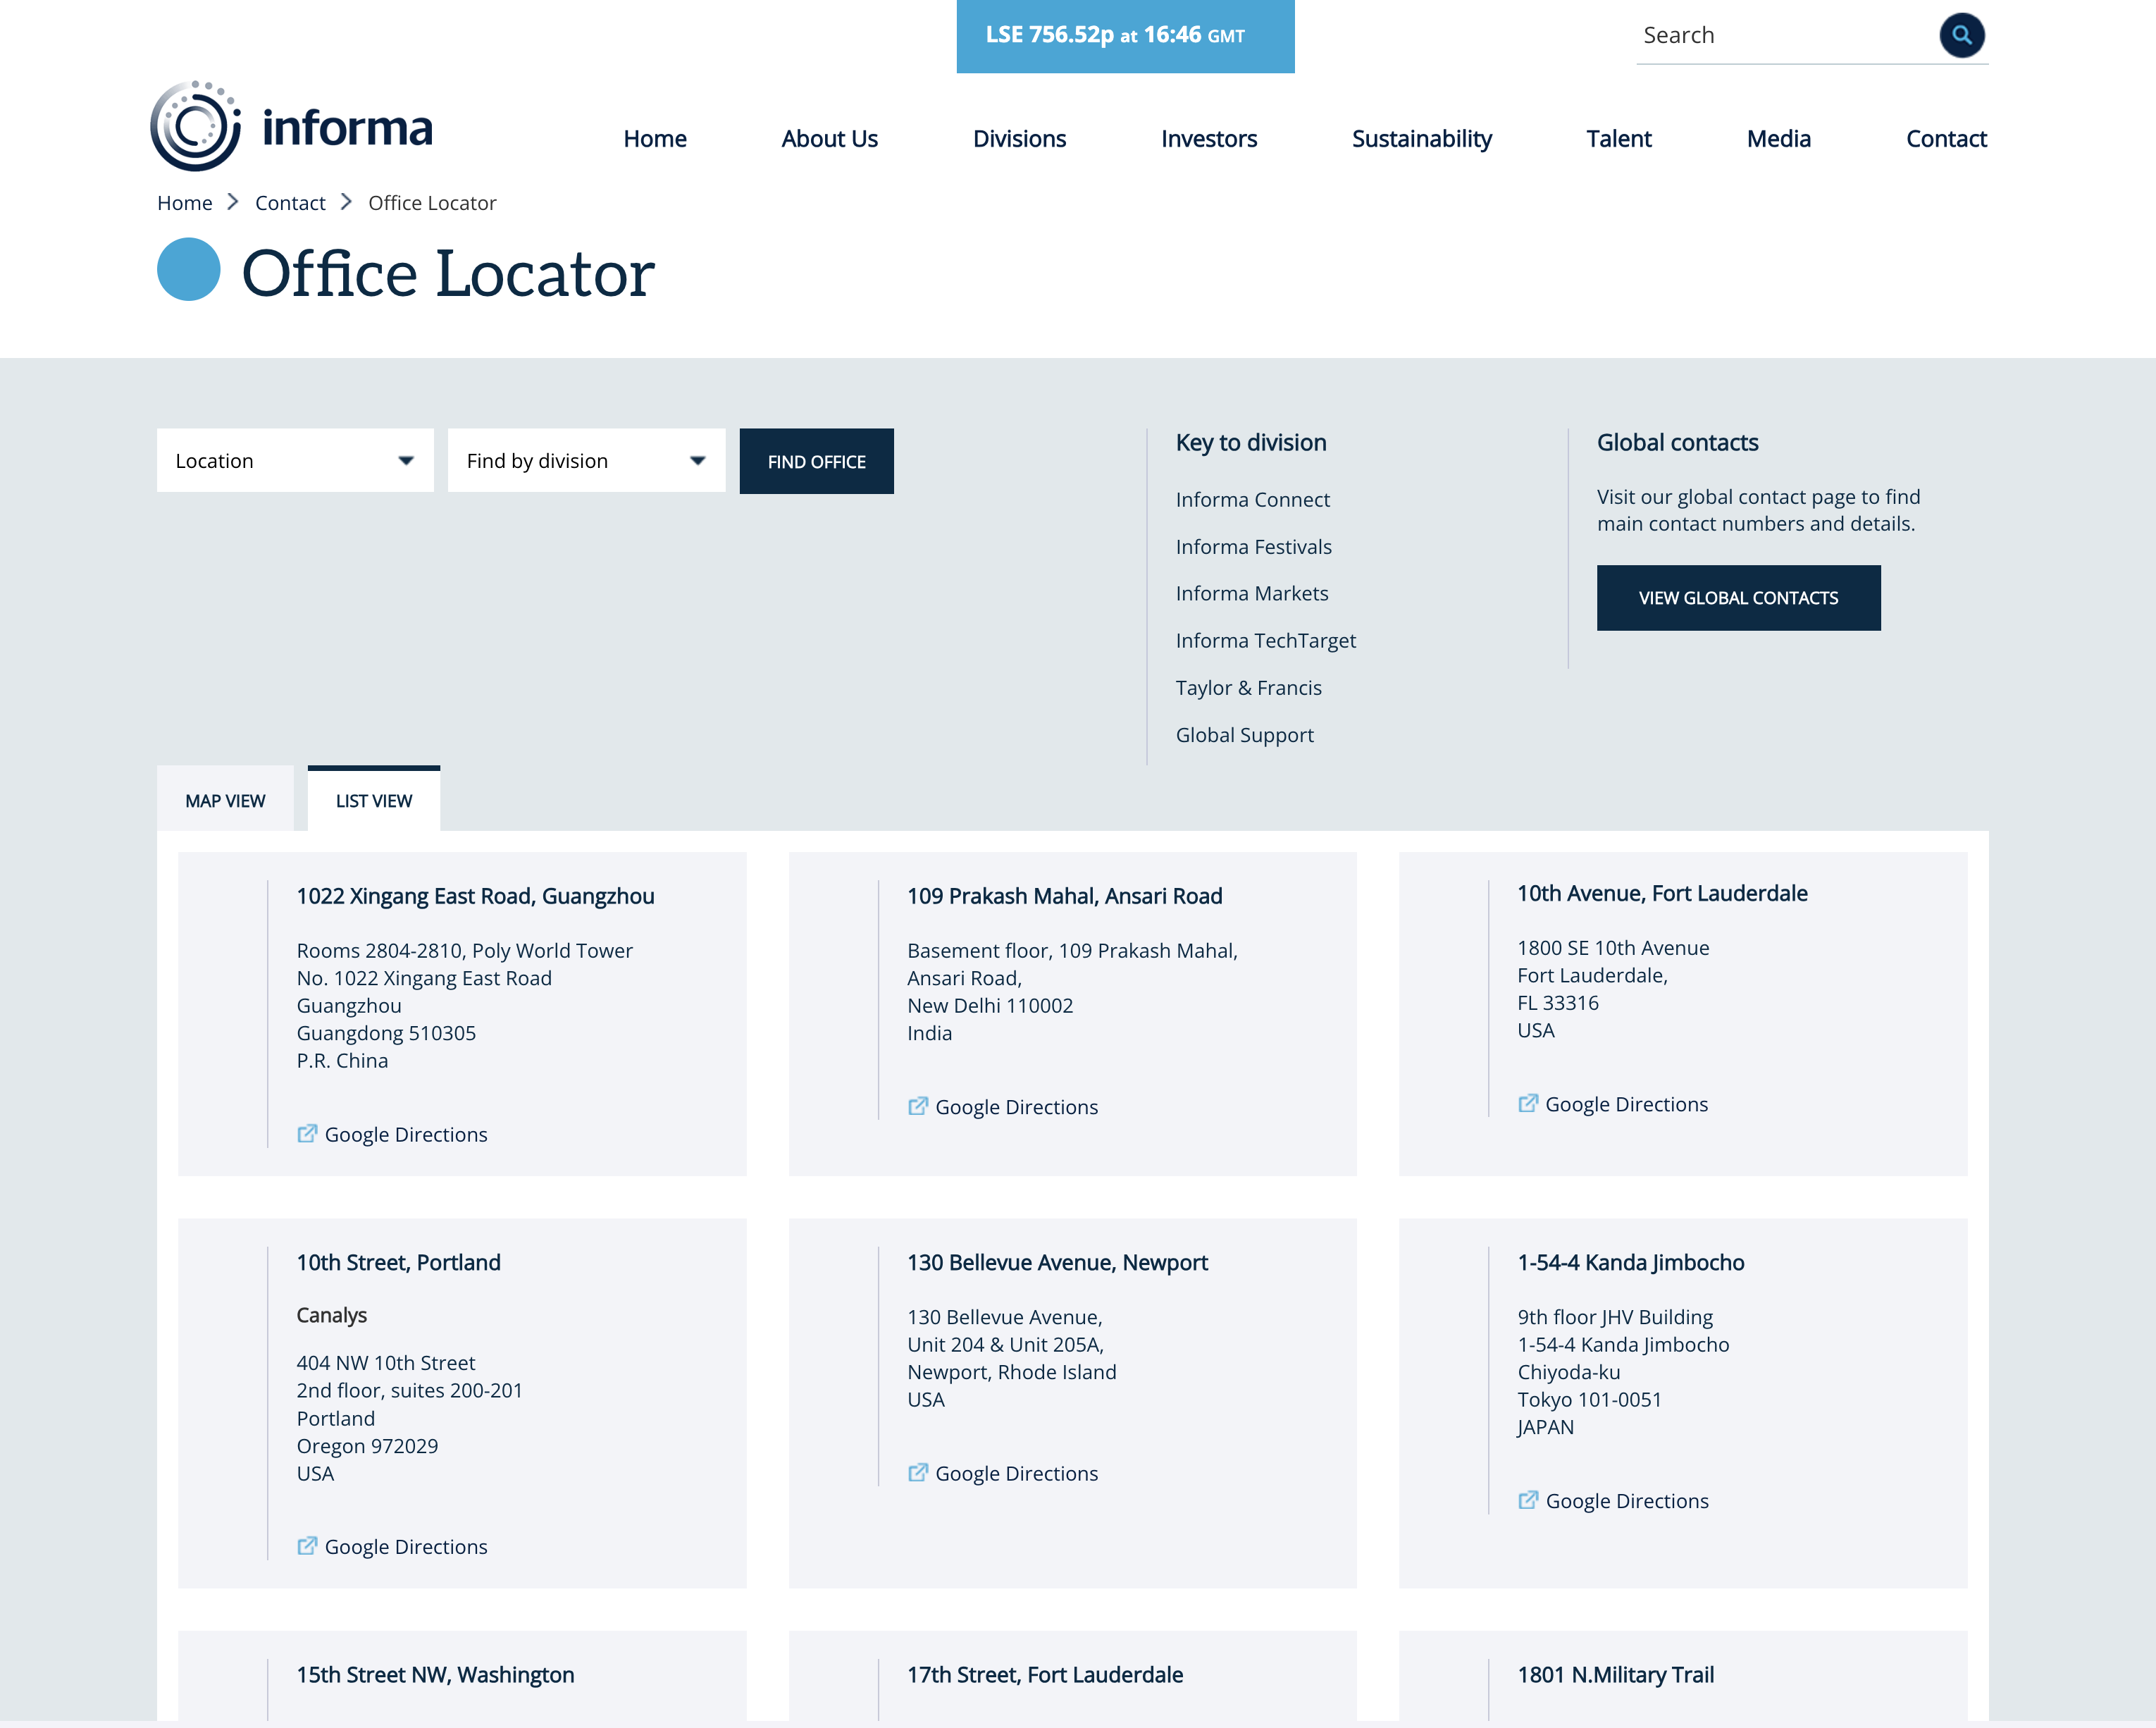Click external link icon for Ansari Road directions

917,1106
